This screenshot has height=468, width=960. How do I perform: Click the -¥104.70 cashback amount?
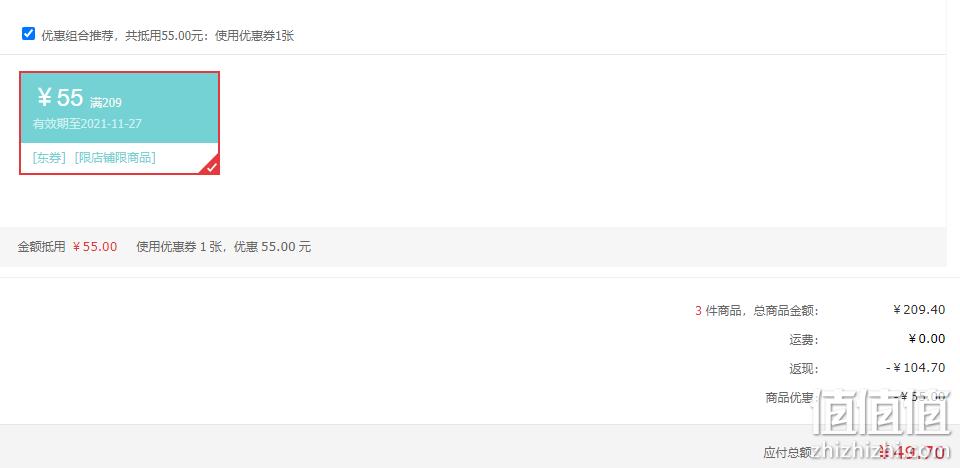pyautogui.click(x=916, y=368)
